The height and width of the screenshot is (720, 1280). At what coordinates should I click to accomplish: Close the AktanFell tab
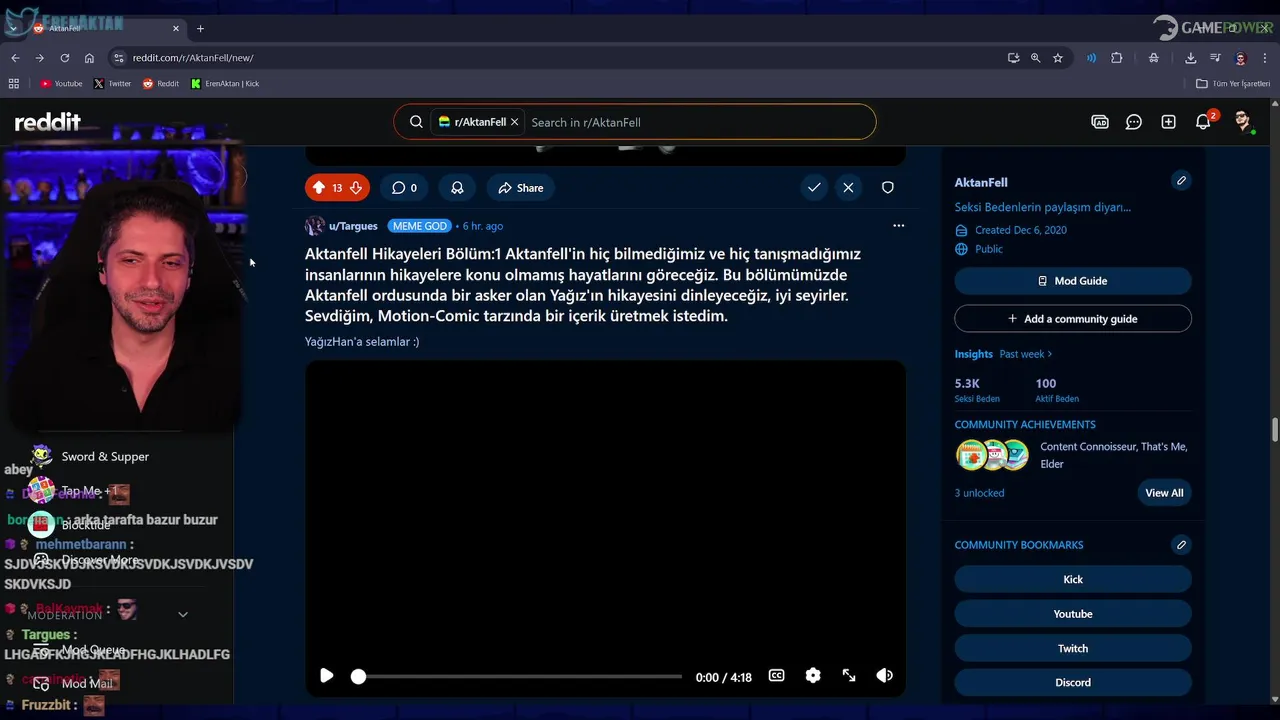(176, 28)
